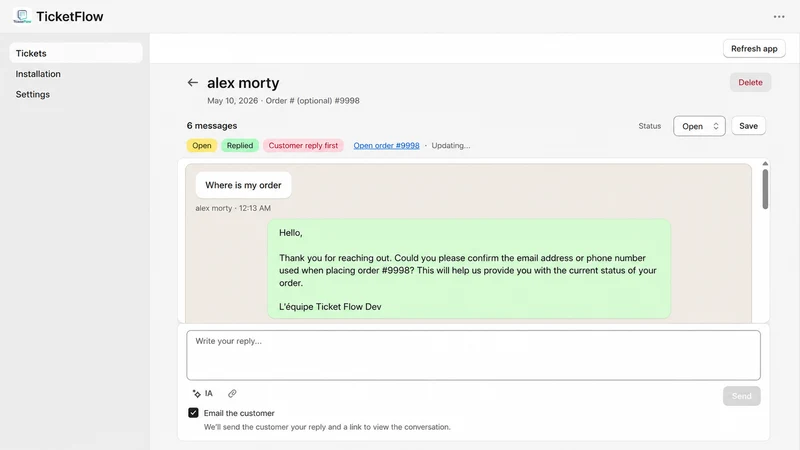Generate a reply with the IA sparkle button
Screen dimensions: 800x450
pos(203,393)
